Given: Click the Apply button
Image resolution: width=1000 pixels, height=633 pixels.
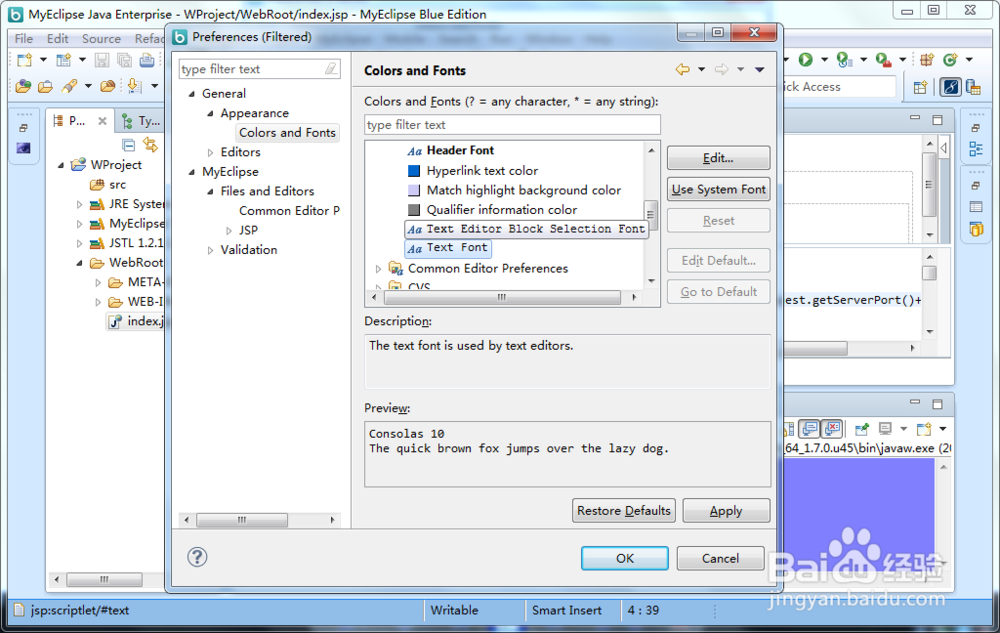Looking at the screenshot, I should [726, 511].
